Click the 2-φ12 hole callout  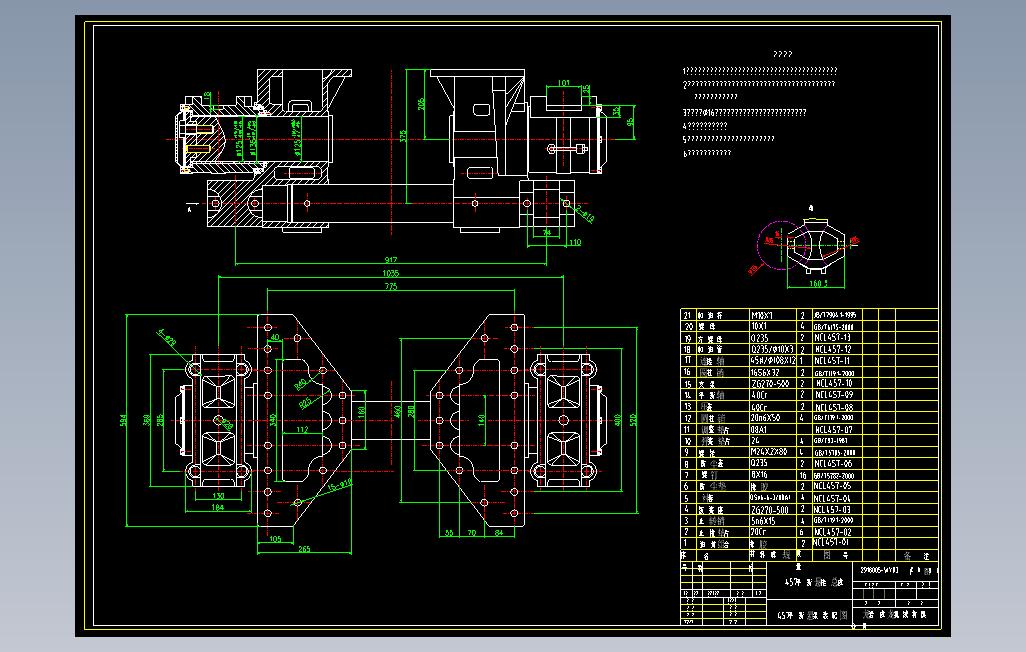(x=584, y=213)
